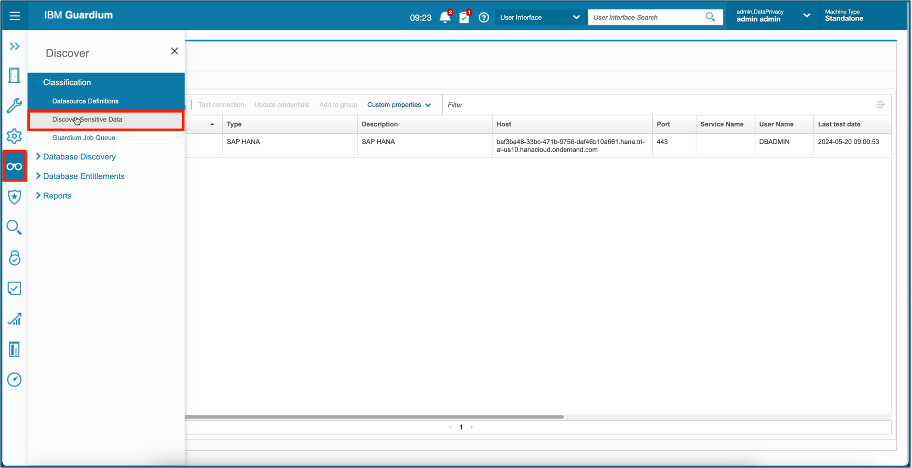912x468 pixels.
Task: Click the search magnifier in header
Action: 710,17
